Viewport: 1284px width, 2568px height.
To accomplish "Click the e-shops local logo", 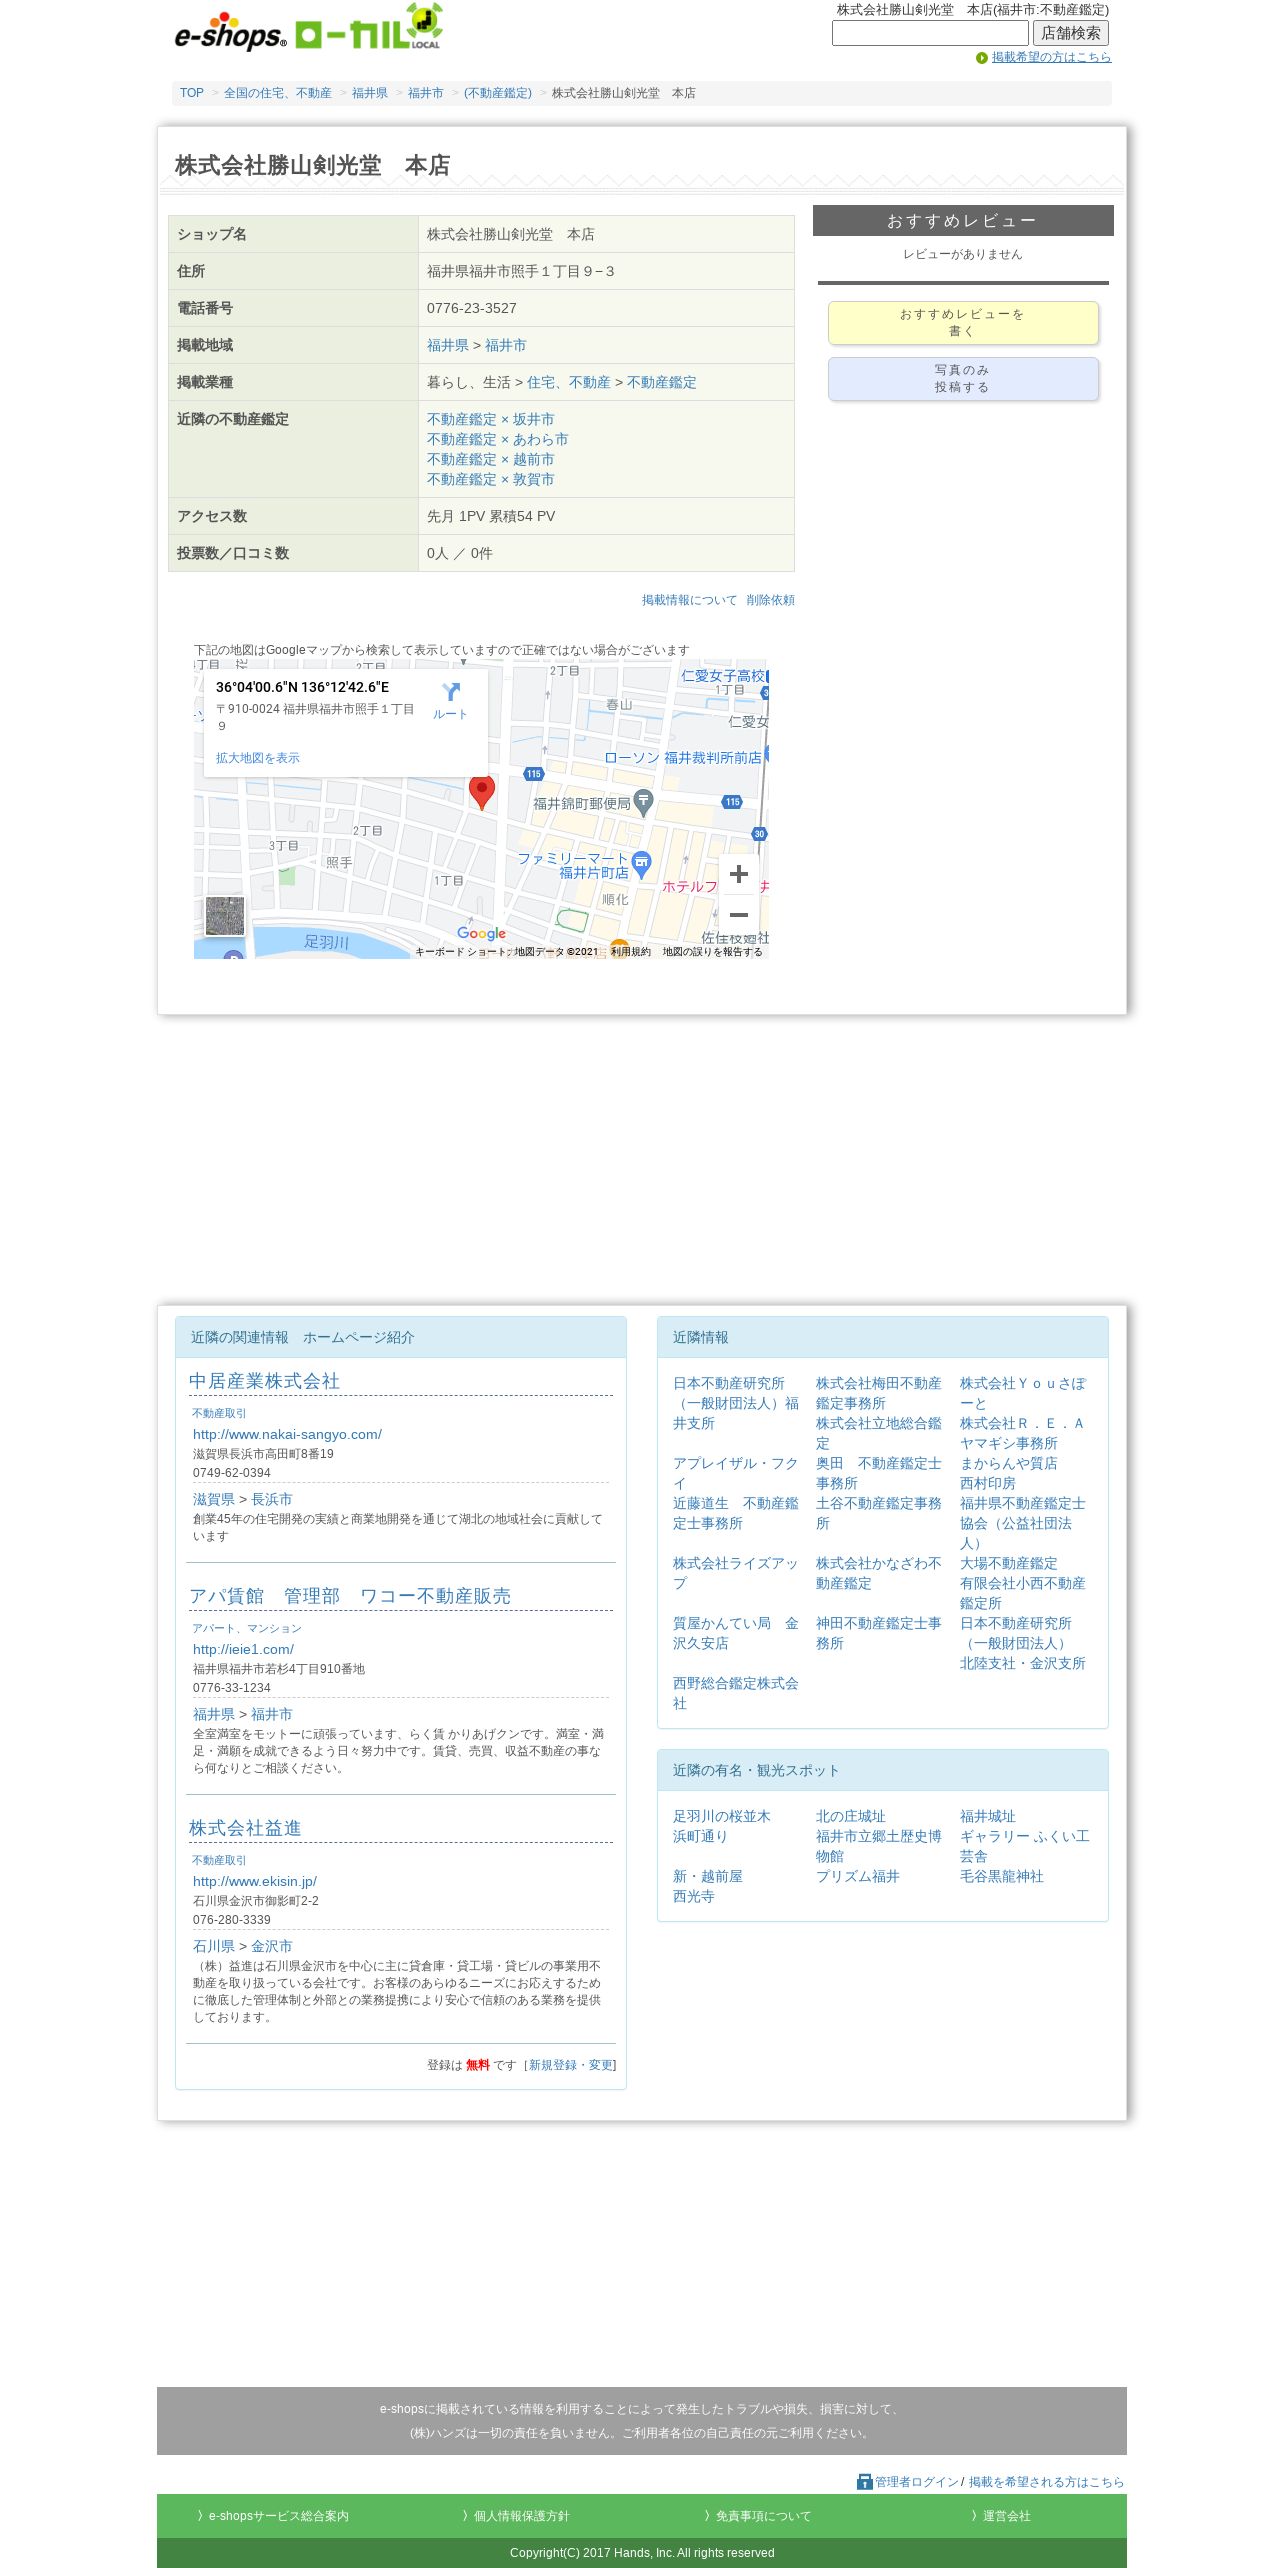I will tap(308, 29).
